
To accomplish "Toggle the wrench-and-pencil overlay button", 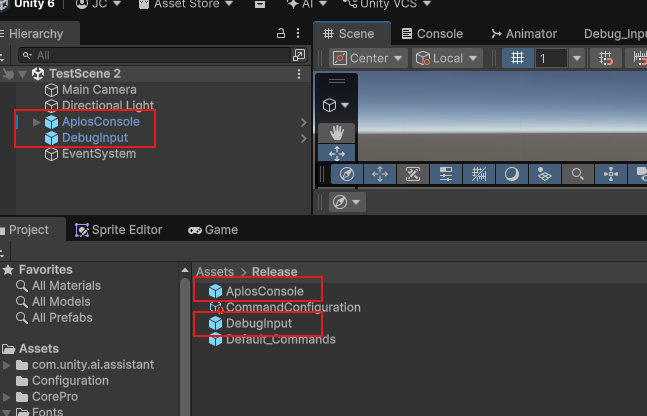I will click(x=413, y=174).
